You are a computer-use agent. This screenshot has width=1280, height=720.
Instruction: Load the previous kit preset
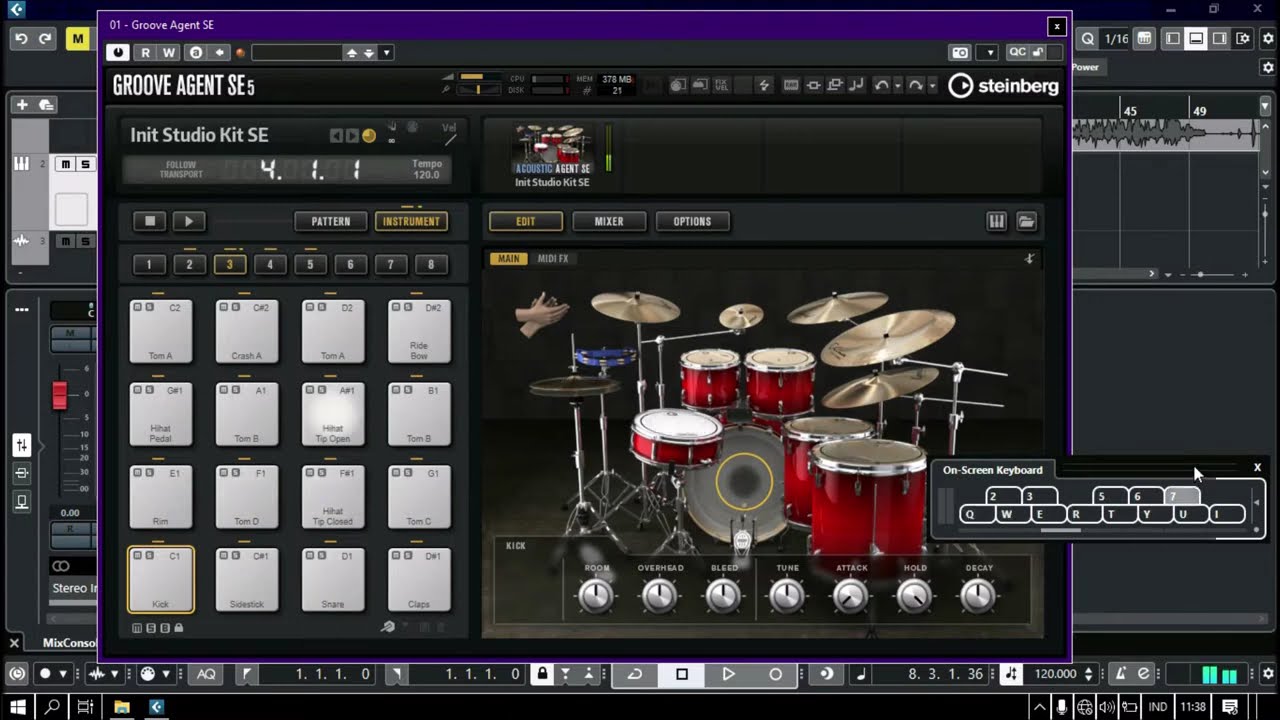336,136
